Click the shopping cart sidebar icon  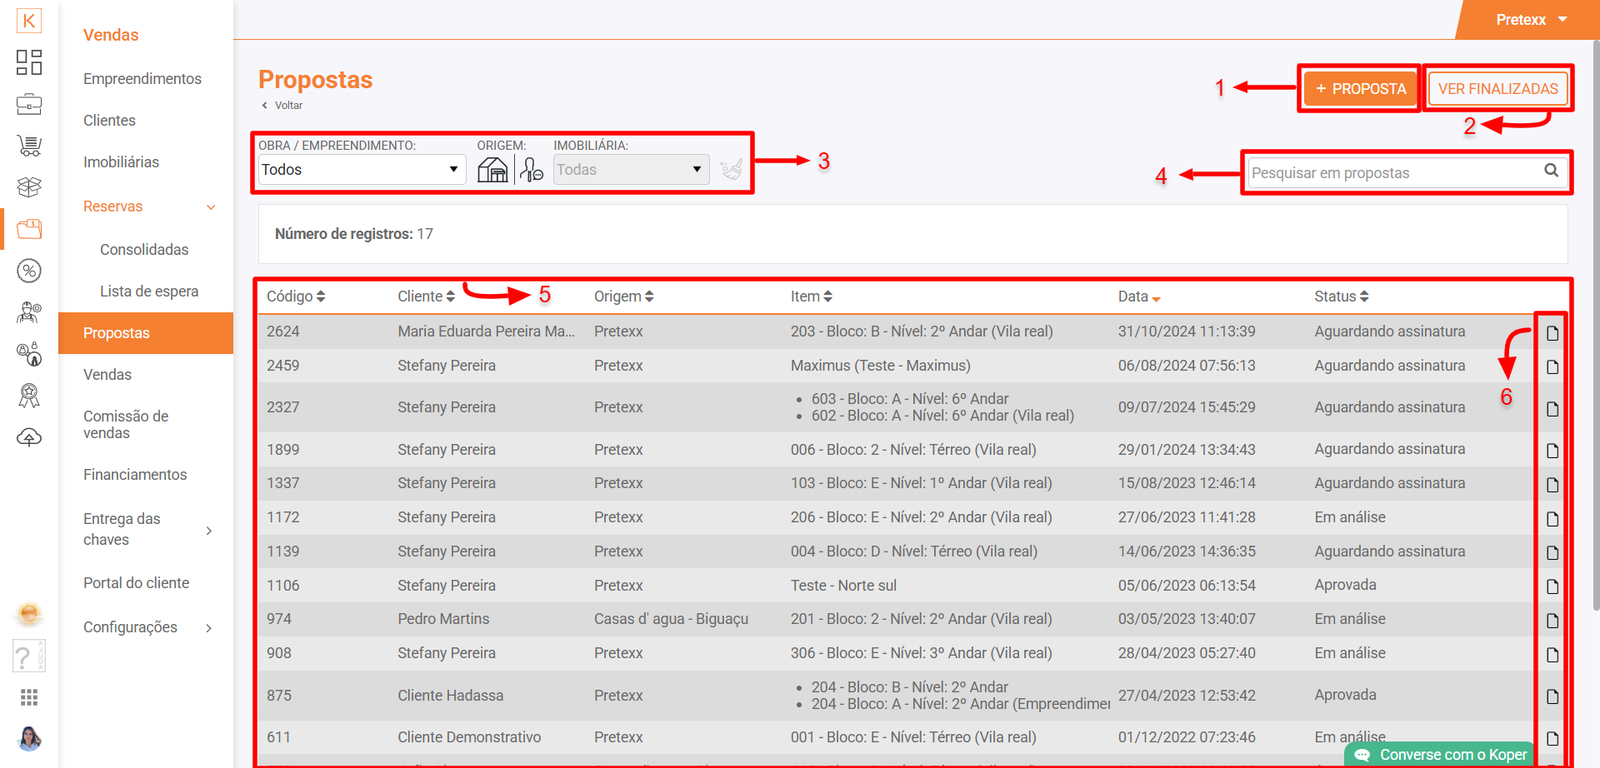point(29,146)
